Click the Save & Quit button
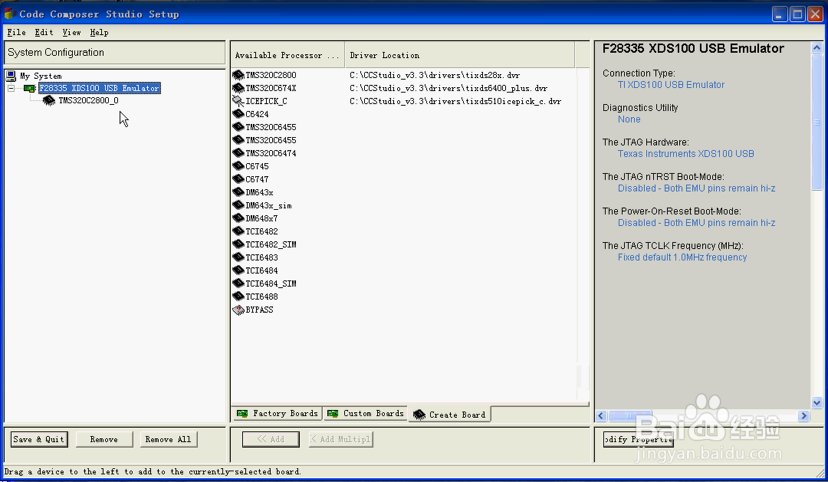Image resolution: width=828 pixels, height=482 pixels. (39, 439)
